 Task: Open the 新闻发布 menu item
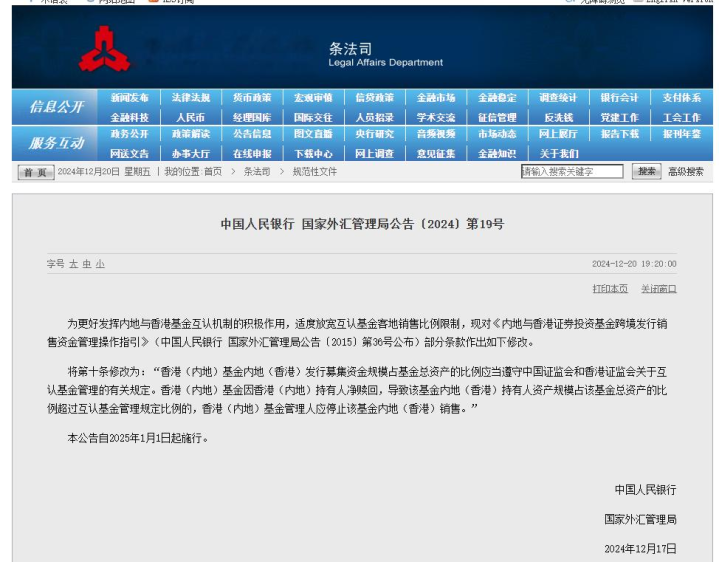tap(130, 98)
